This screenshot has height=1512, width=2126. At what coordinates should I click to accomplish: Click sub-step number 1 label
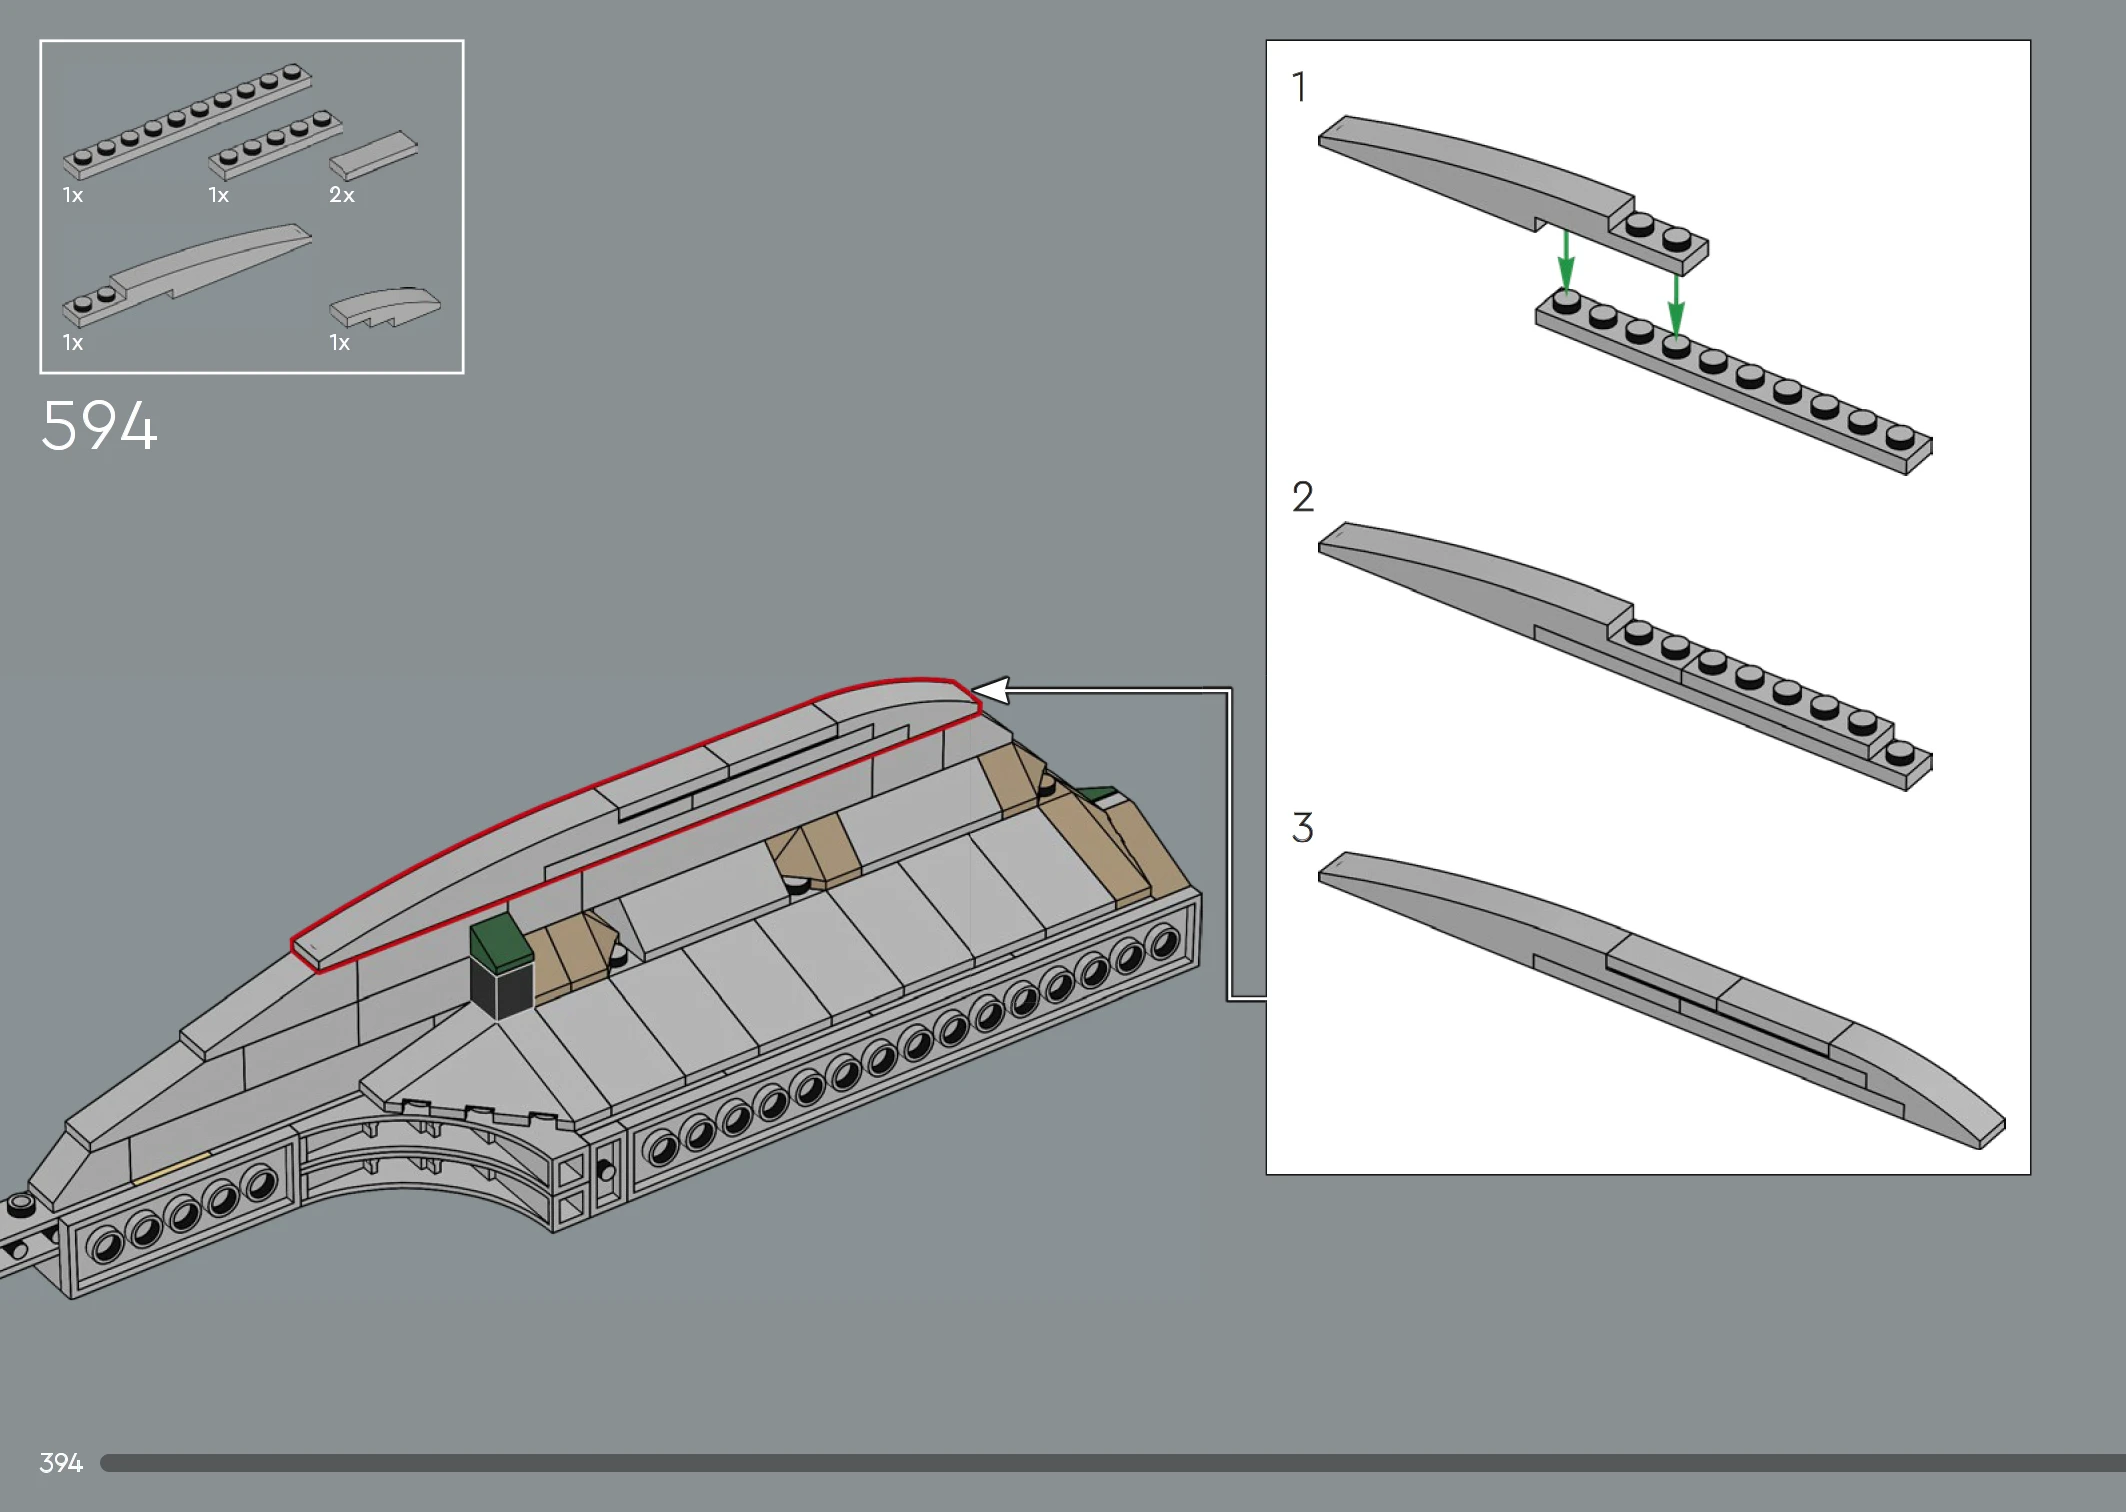1299,87
